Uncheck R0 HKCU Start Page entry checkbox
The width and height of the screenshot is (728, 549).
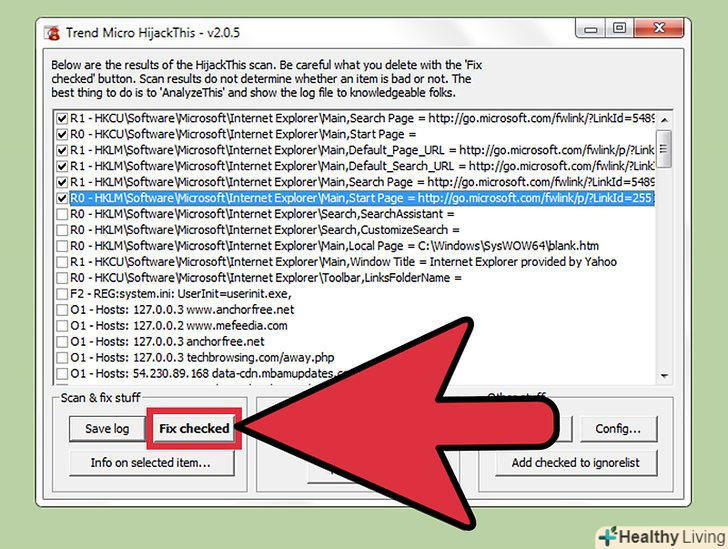(62, 135)
